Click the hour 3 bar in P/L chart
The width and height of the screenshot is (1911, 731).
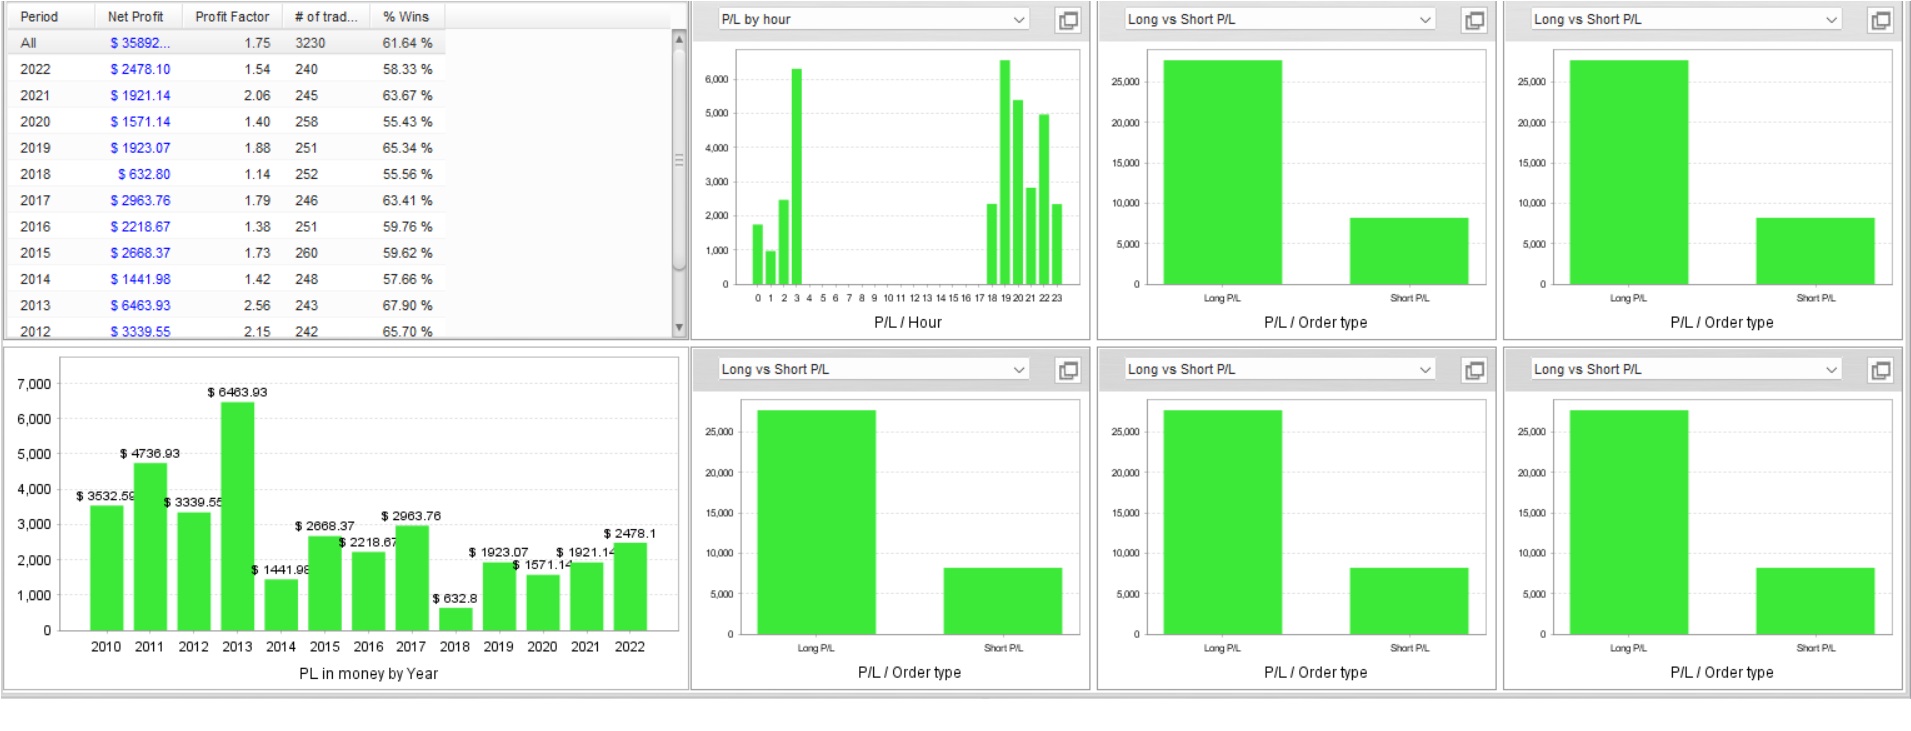797,177
